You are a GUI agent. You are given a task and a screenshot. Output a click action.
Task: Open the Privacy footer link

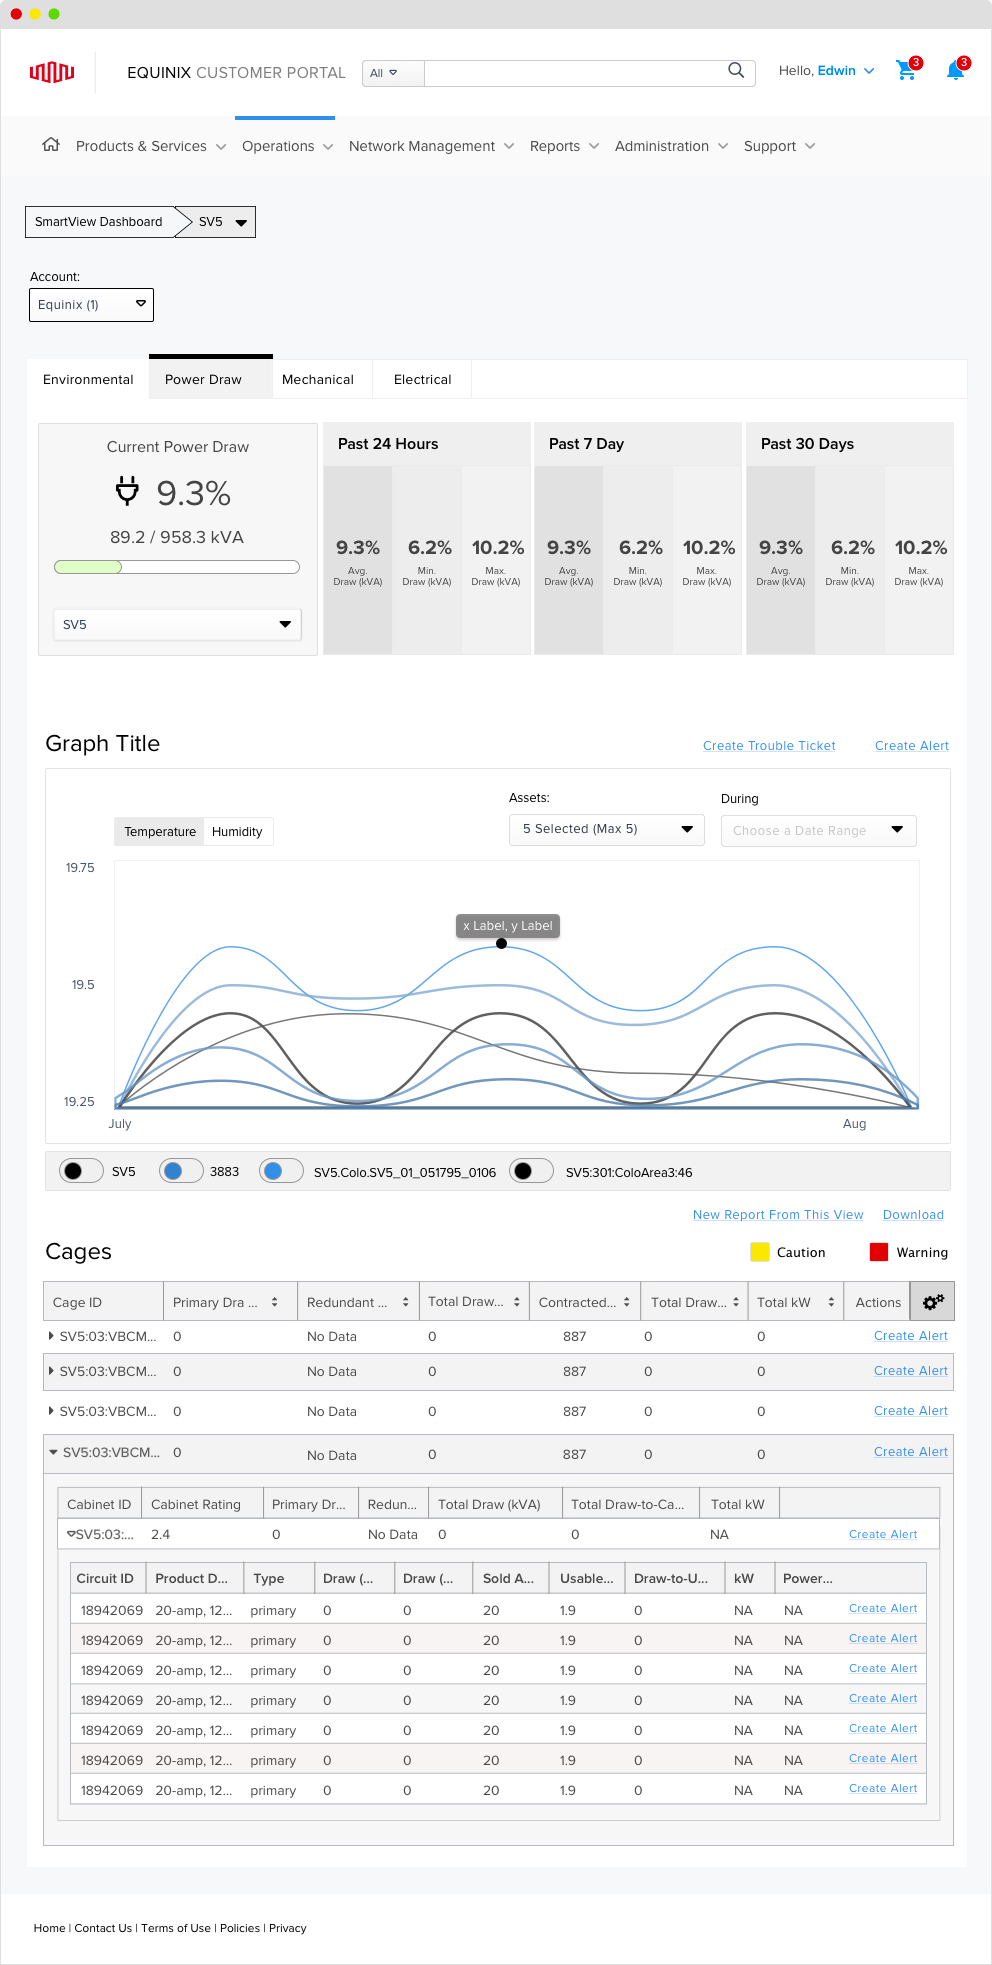[288, 1928]
